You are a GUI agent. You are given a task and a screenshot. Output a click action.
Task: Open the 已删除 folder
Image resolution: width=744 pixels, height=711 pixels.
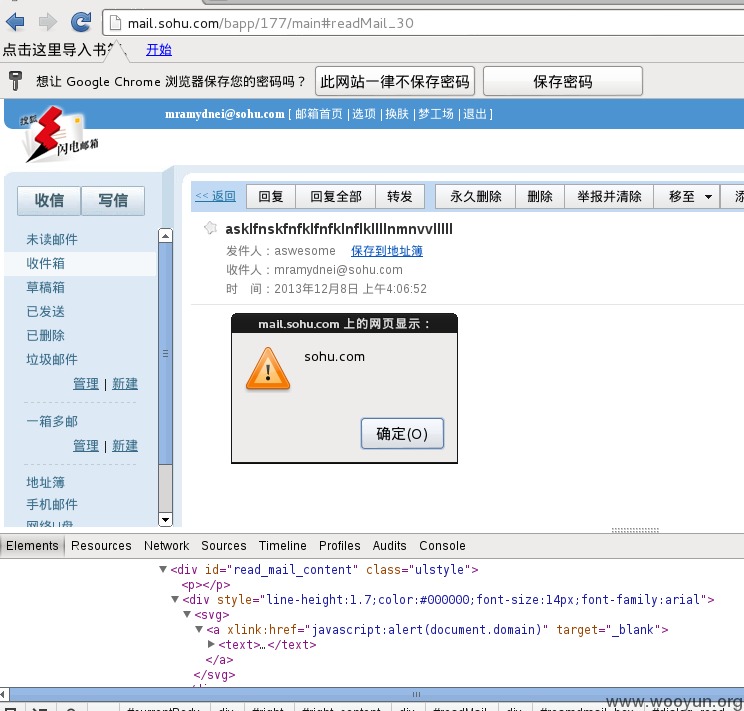pyautogui.click(x=46, y=335)
